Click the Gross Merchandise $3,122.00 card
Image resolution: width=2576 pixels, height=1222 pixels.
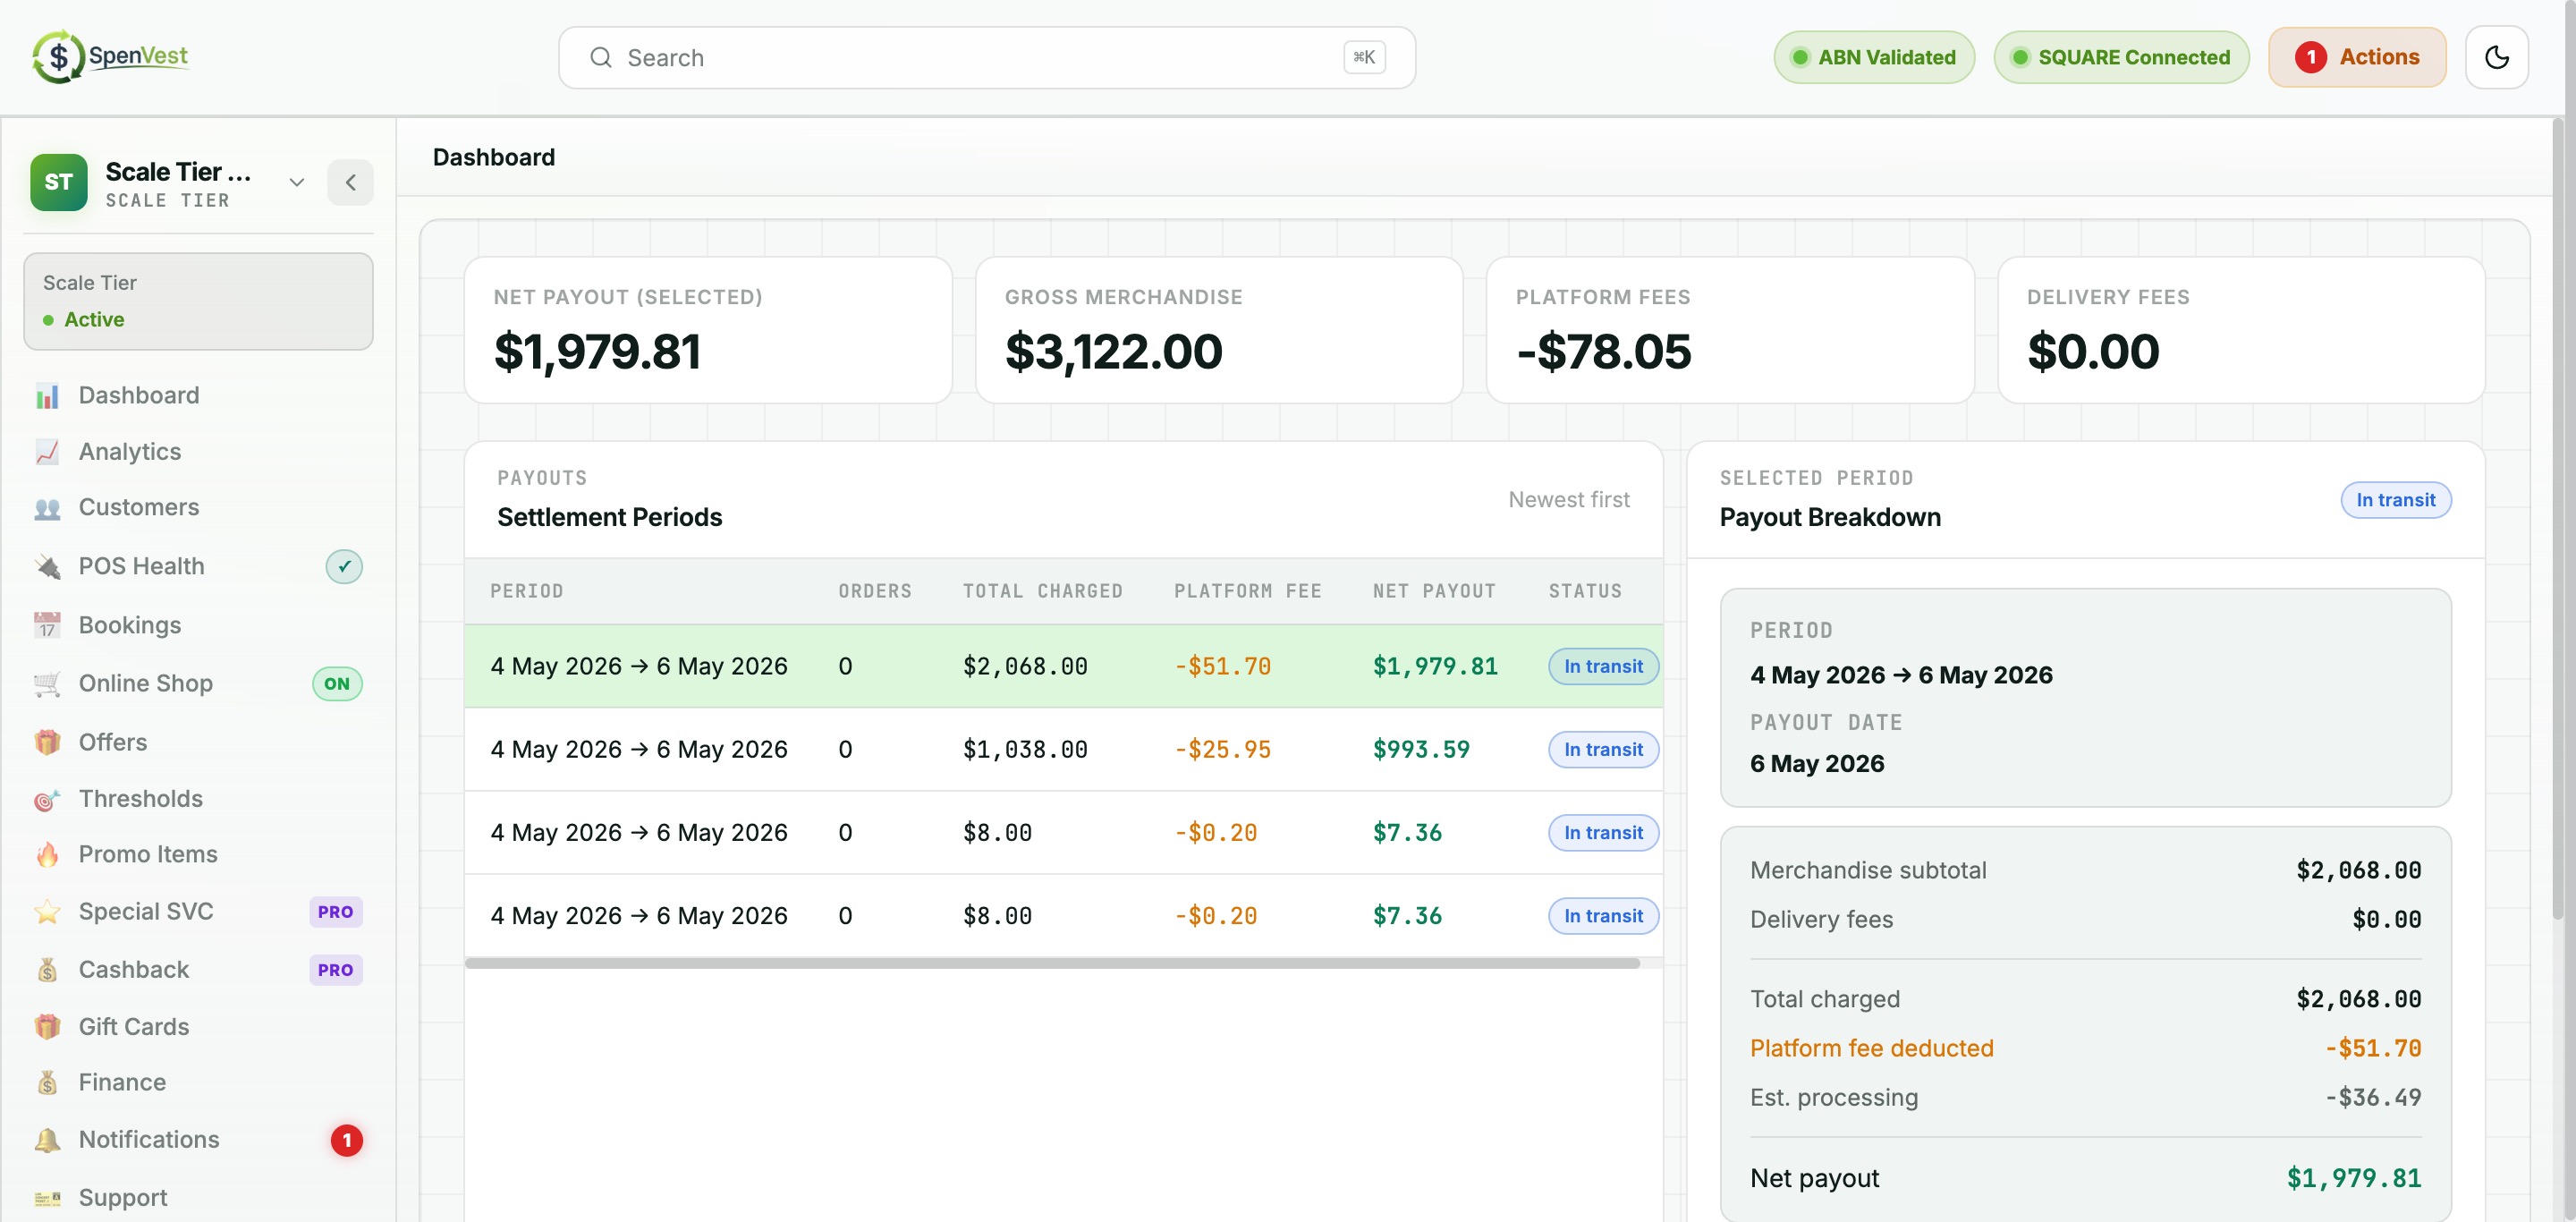pos(1219,331)
